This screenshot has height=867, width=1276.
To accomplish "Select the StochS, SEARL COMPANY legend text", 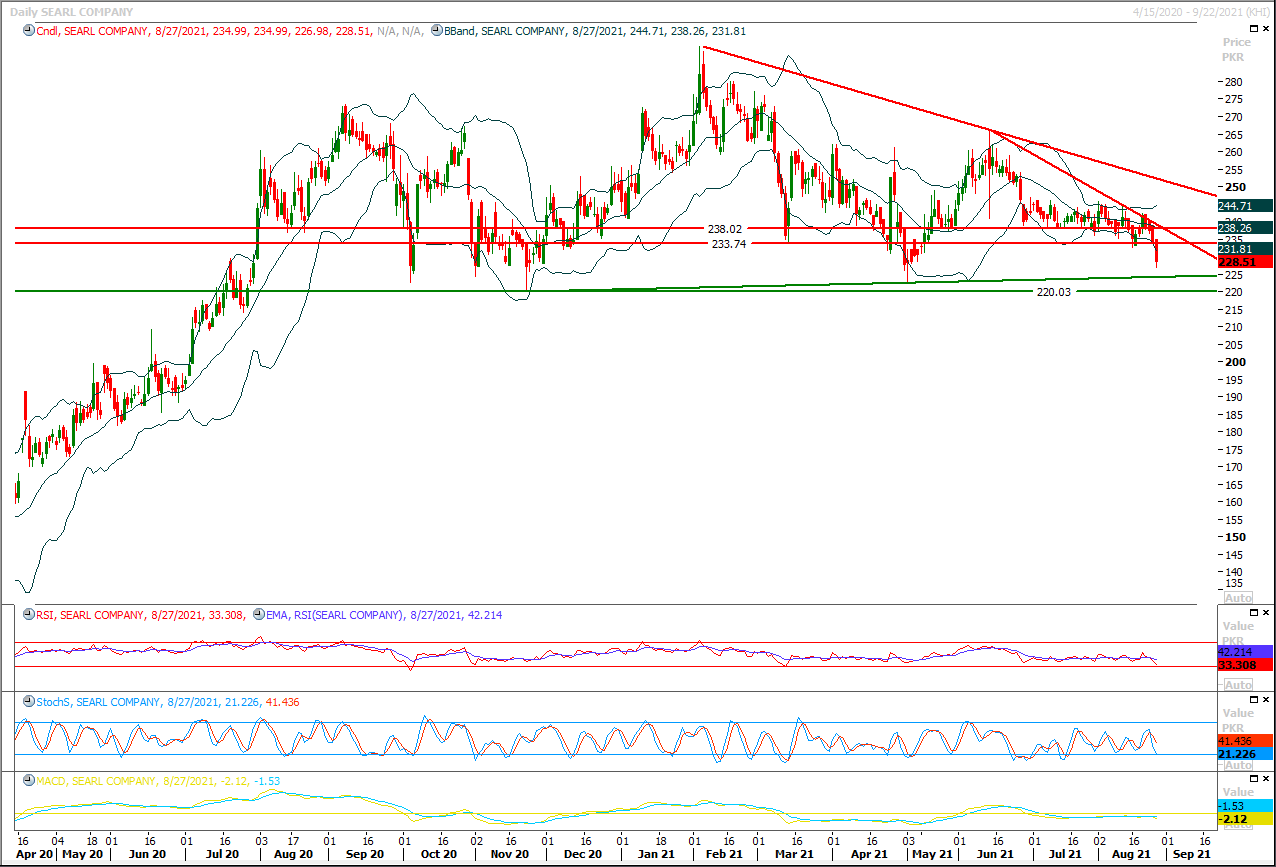I will pos(98,702).
